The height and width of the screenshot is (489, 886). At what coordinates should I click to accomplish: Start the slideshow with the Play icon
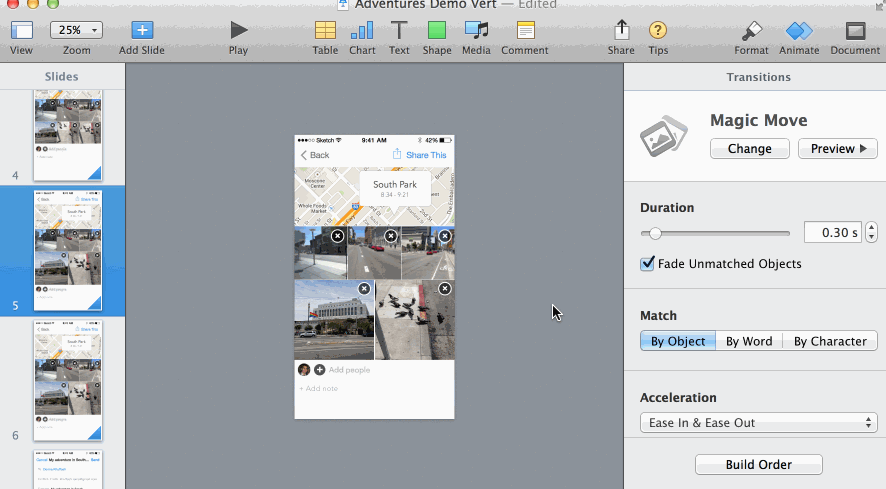[x=238, y=31]
